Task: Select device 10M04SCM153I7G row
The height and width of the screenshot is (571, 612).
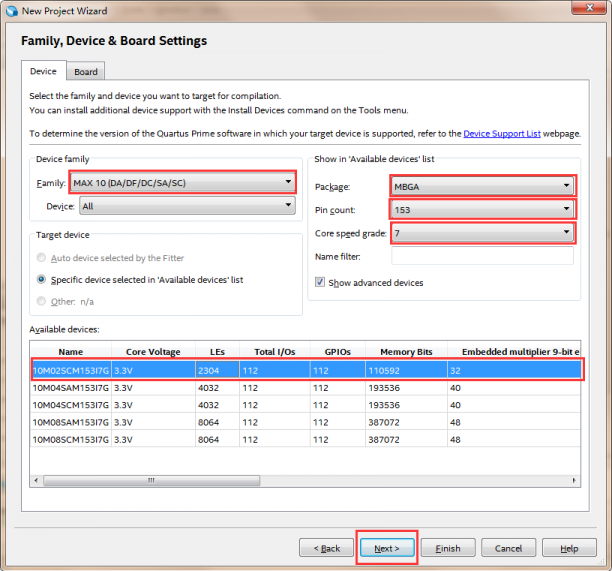Action: (305, 405)
